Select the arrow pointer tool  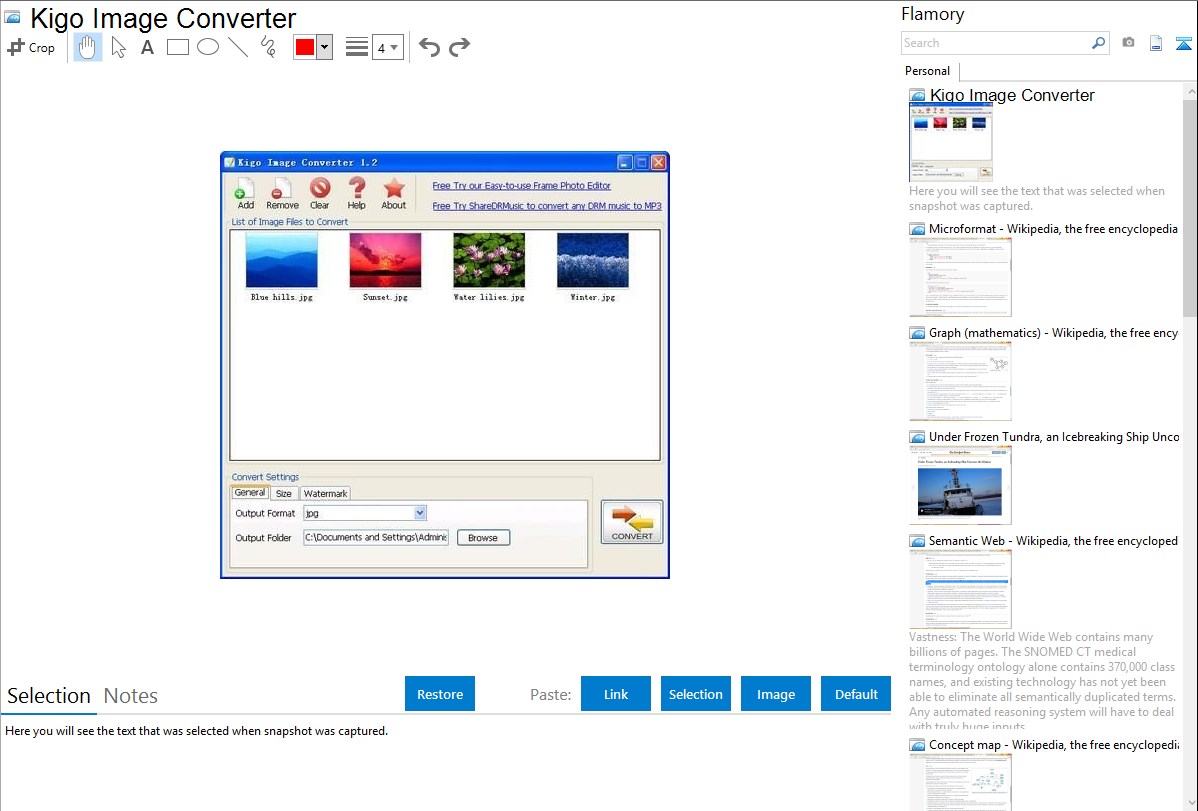[119, 47]
